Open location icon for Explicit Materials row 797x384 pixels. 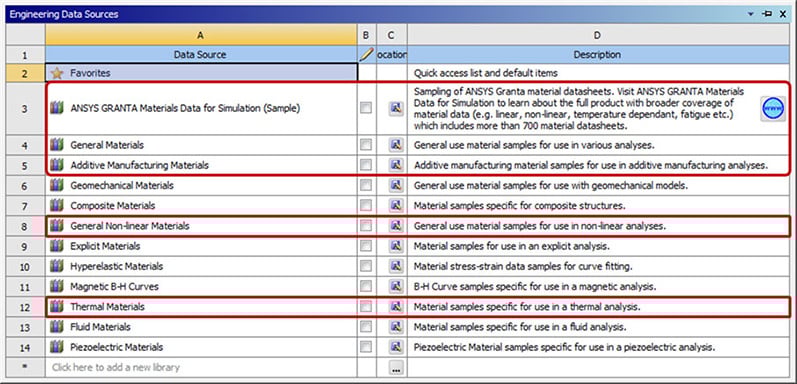[396, 246]
